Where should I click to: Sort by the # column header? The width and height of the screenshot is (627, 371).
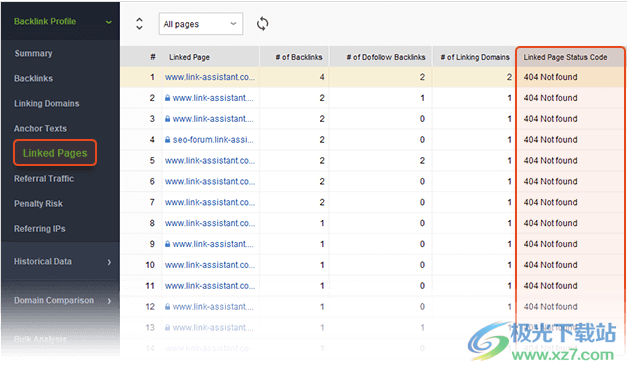(153, 57)
